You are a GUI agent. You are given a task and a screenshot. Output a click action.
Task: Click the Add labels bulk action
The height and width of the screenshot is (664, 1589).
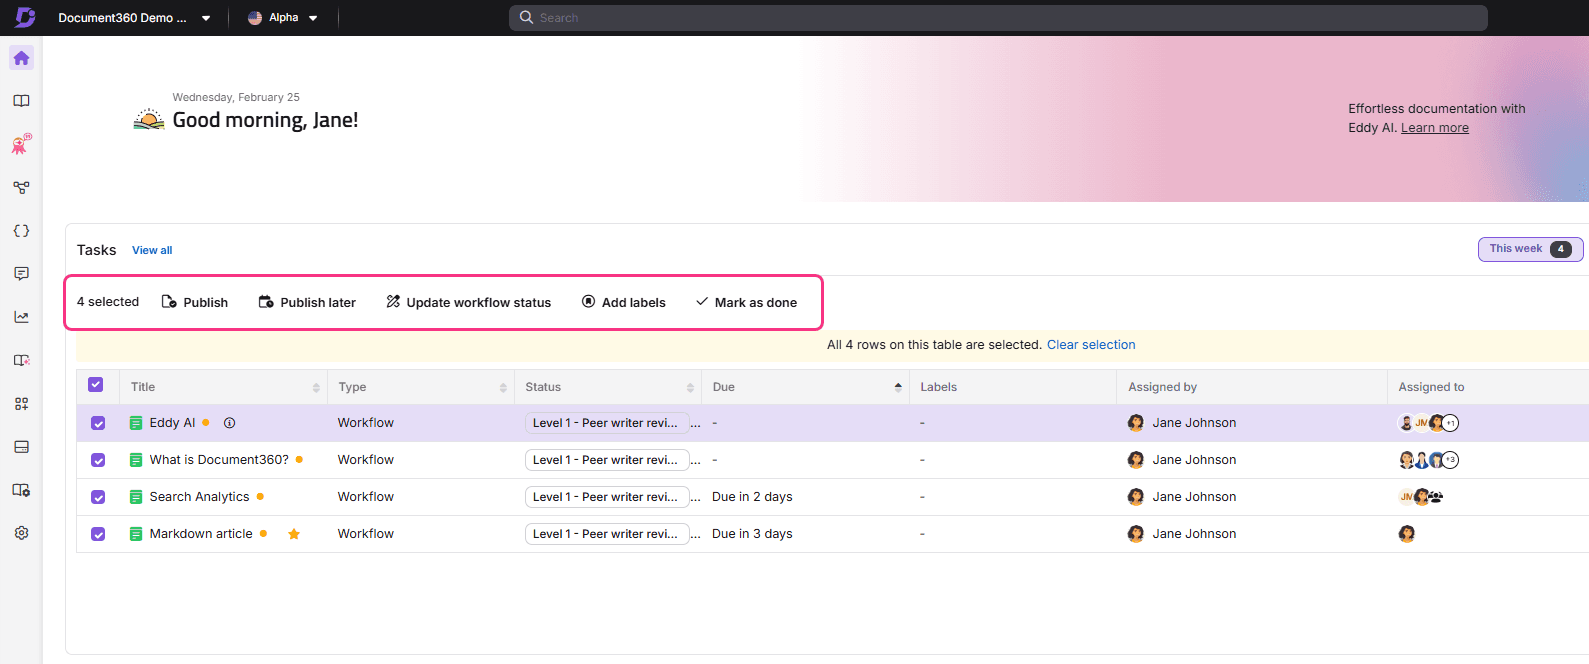pos(623,302)
